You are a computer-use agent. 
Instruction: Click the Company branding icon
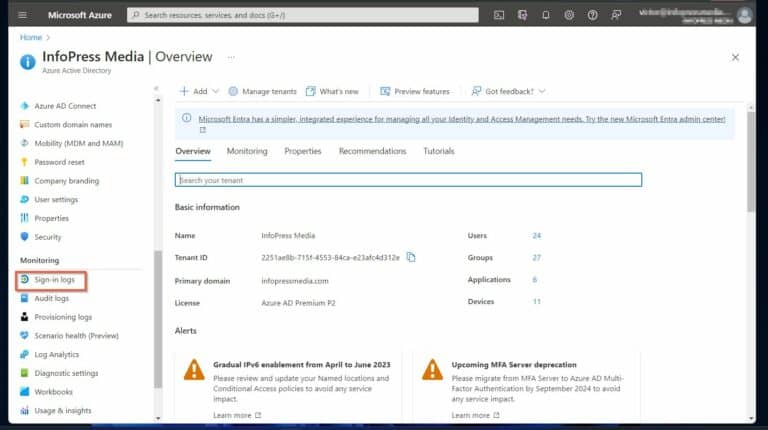(x=24, y=181)
